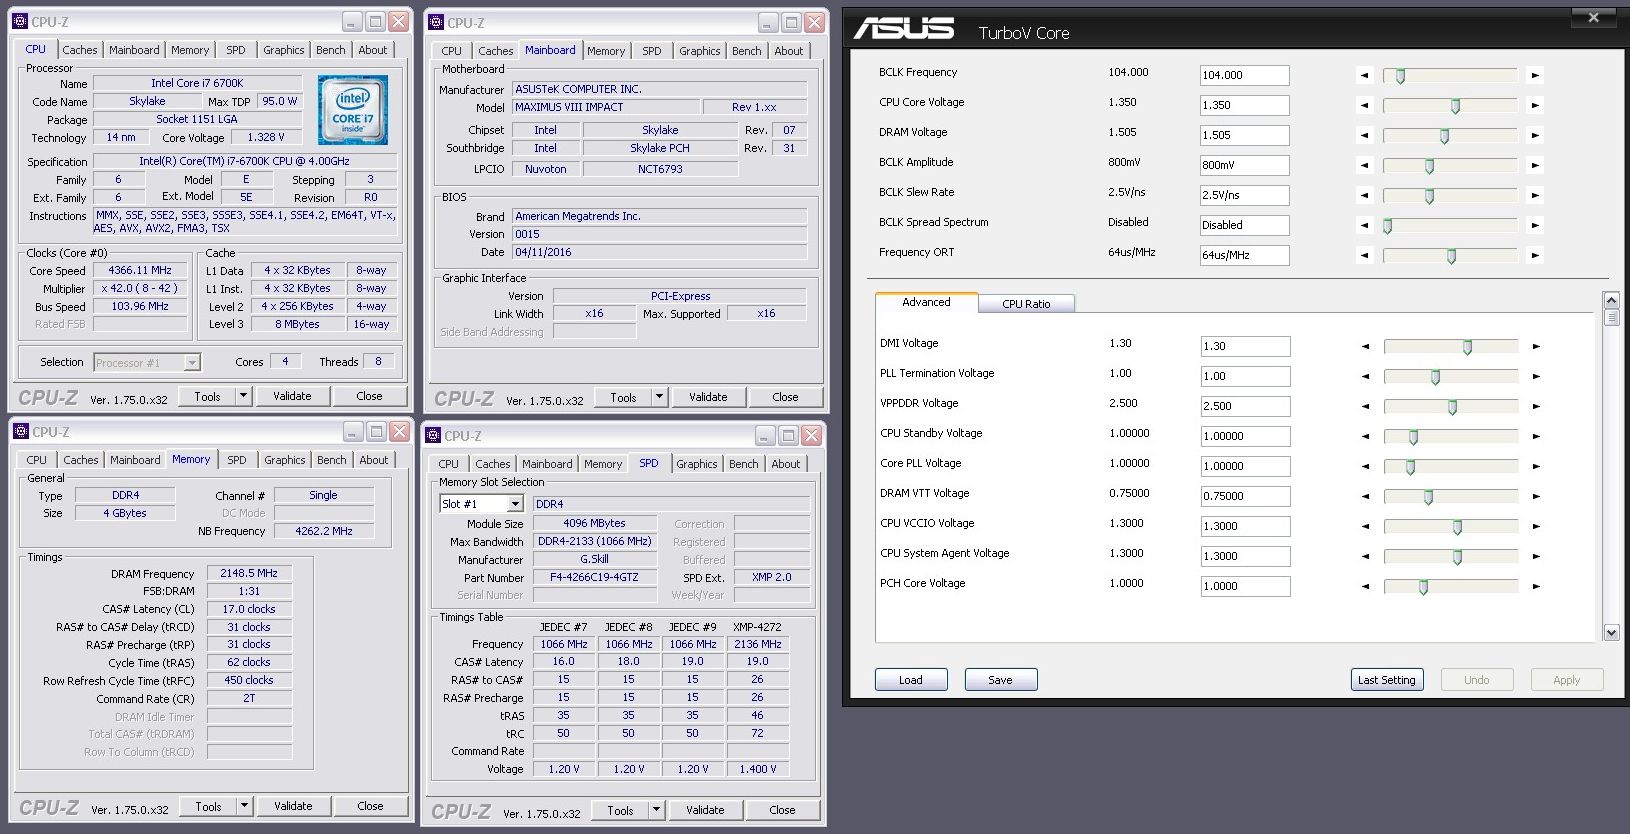
Task: Click the CPU Core Voltage slider handle
Action: click(x=1455, y=106)
